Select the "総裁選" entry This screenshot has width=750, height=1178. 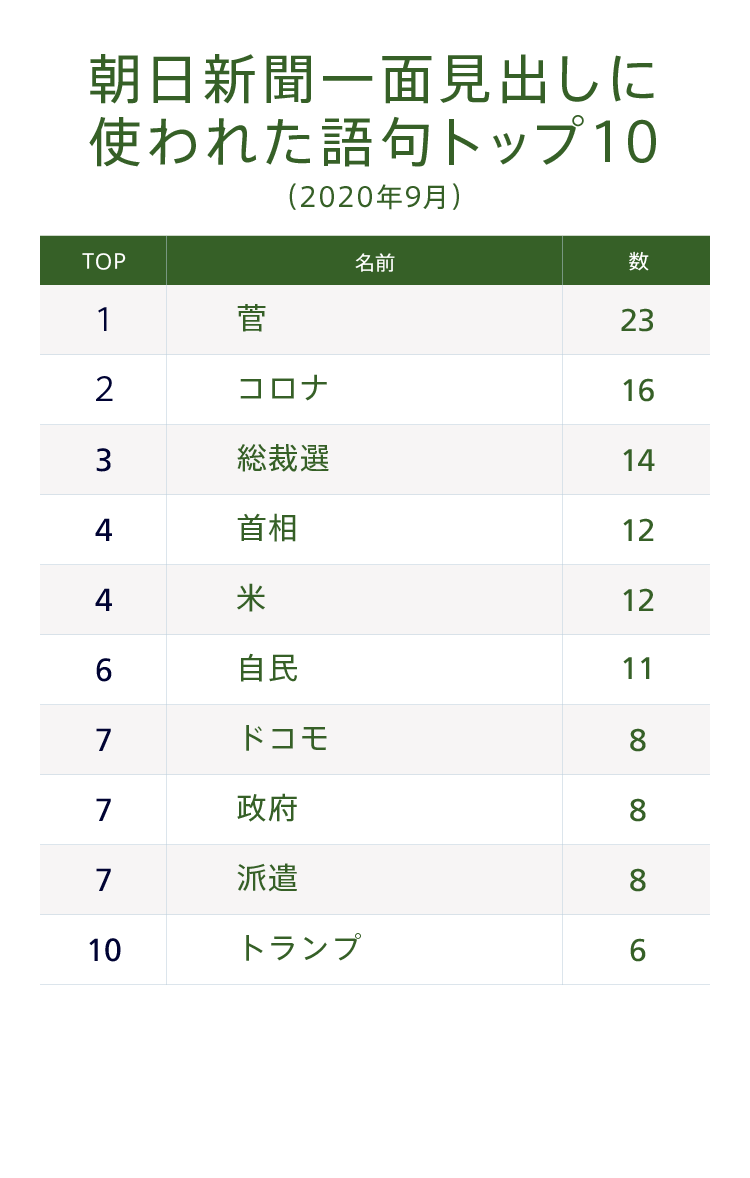[x=283, y=459]
